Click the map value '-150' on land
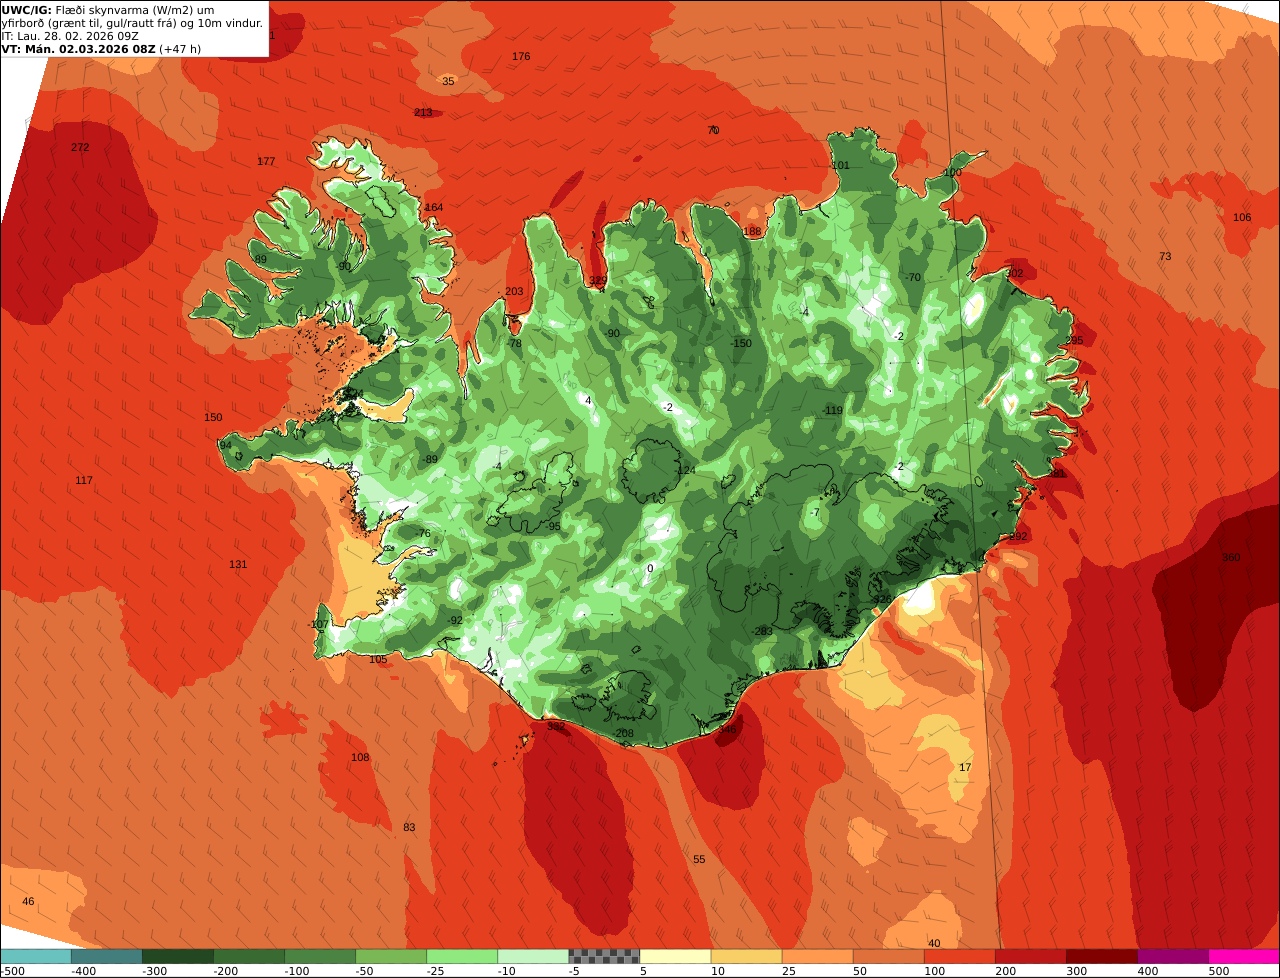Viewport: 1280px width, 978px height. (741, 344)
